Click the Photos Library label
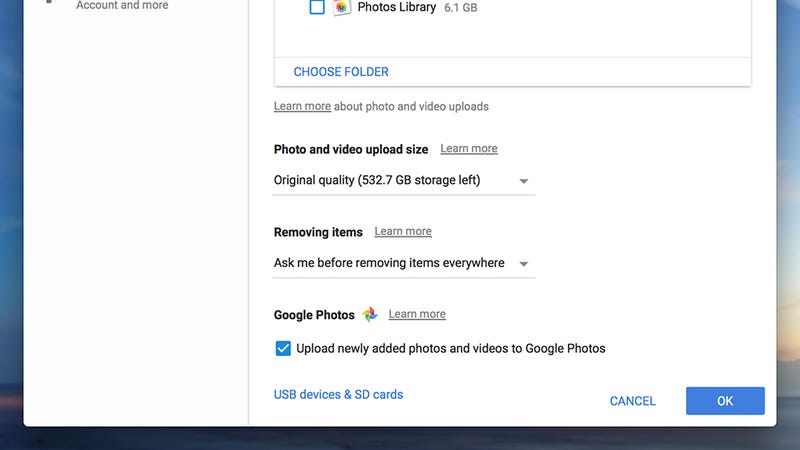 click(x=396, y=7)
